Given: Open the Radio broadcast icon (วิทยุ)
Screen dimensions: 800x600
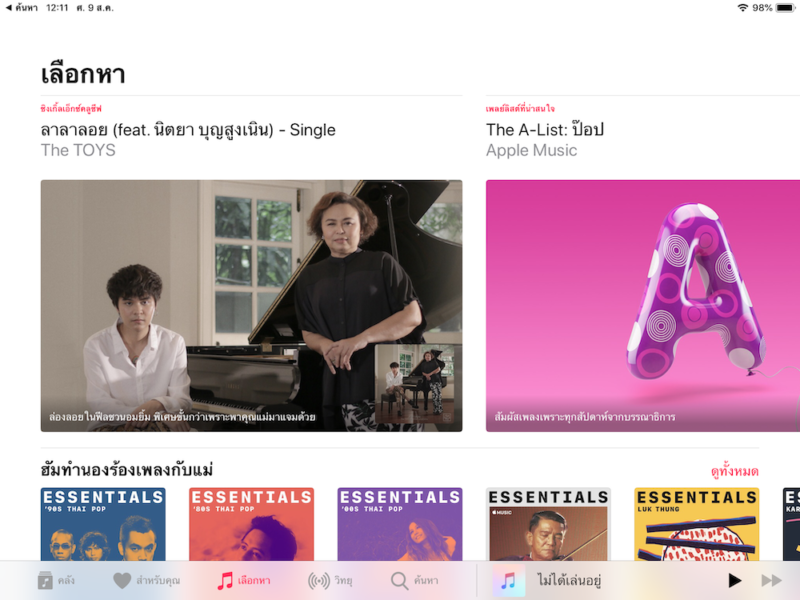Looking at the screenshot, I should (319, 581).
